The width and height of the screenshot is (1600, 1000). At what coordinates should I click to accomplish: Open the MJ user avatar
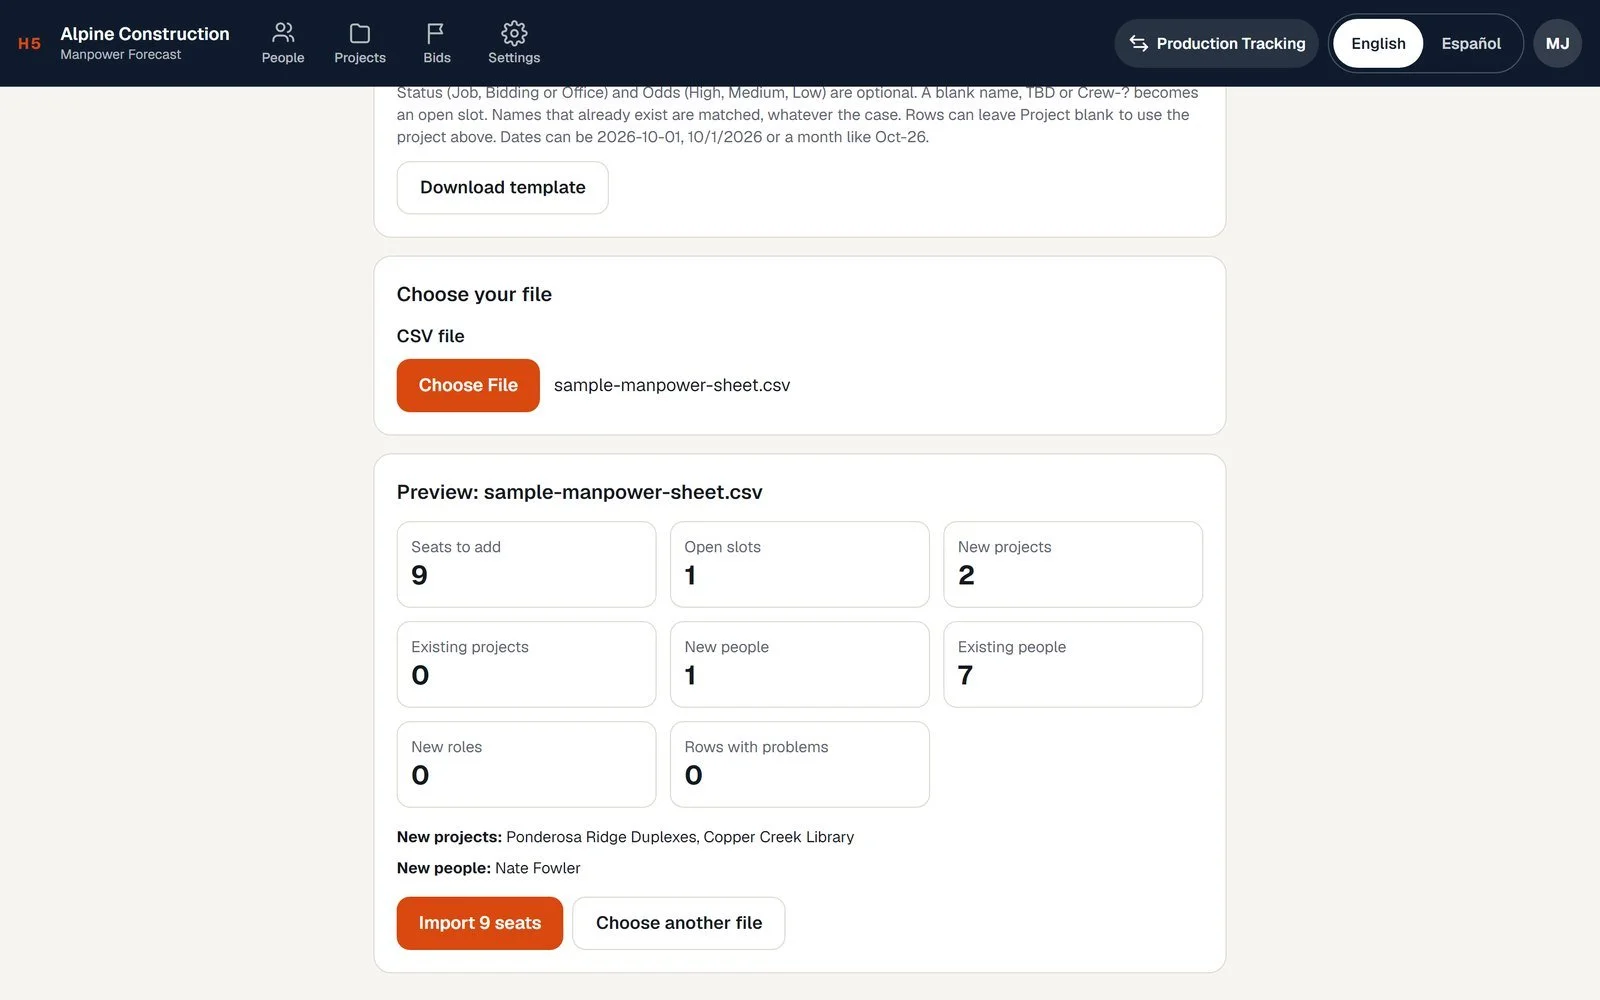tap(1557, 43)
